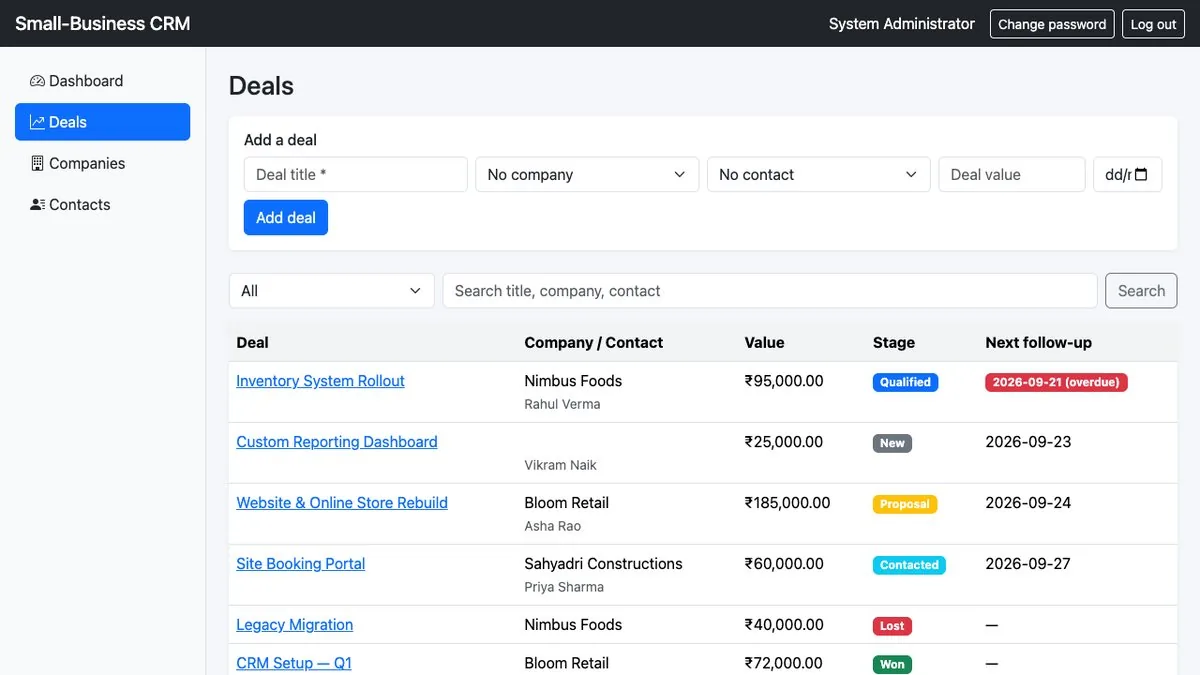
Task: Expand the All stage filter dropdown
Action: click(x=332, y=291)
